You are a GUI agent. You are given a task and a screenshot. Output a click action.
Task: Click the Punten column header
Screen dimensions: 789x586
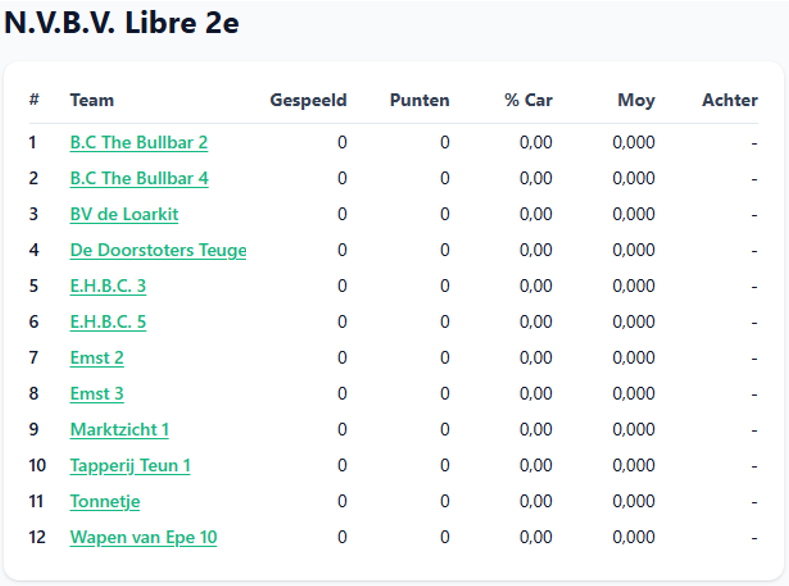(420, 100)
